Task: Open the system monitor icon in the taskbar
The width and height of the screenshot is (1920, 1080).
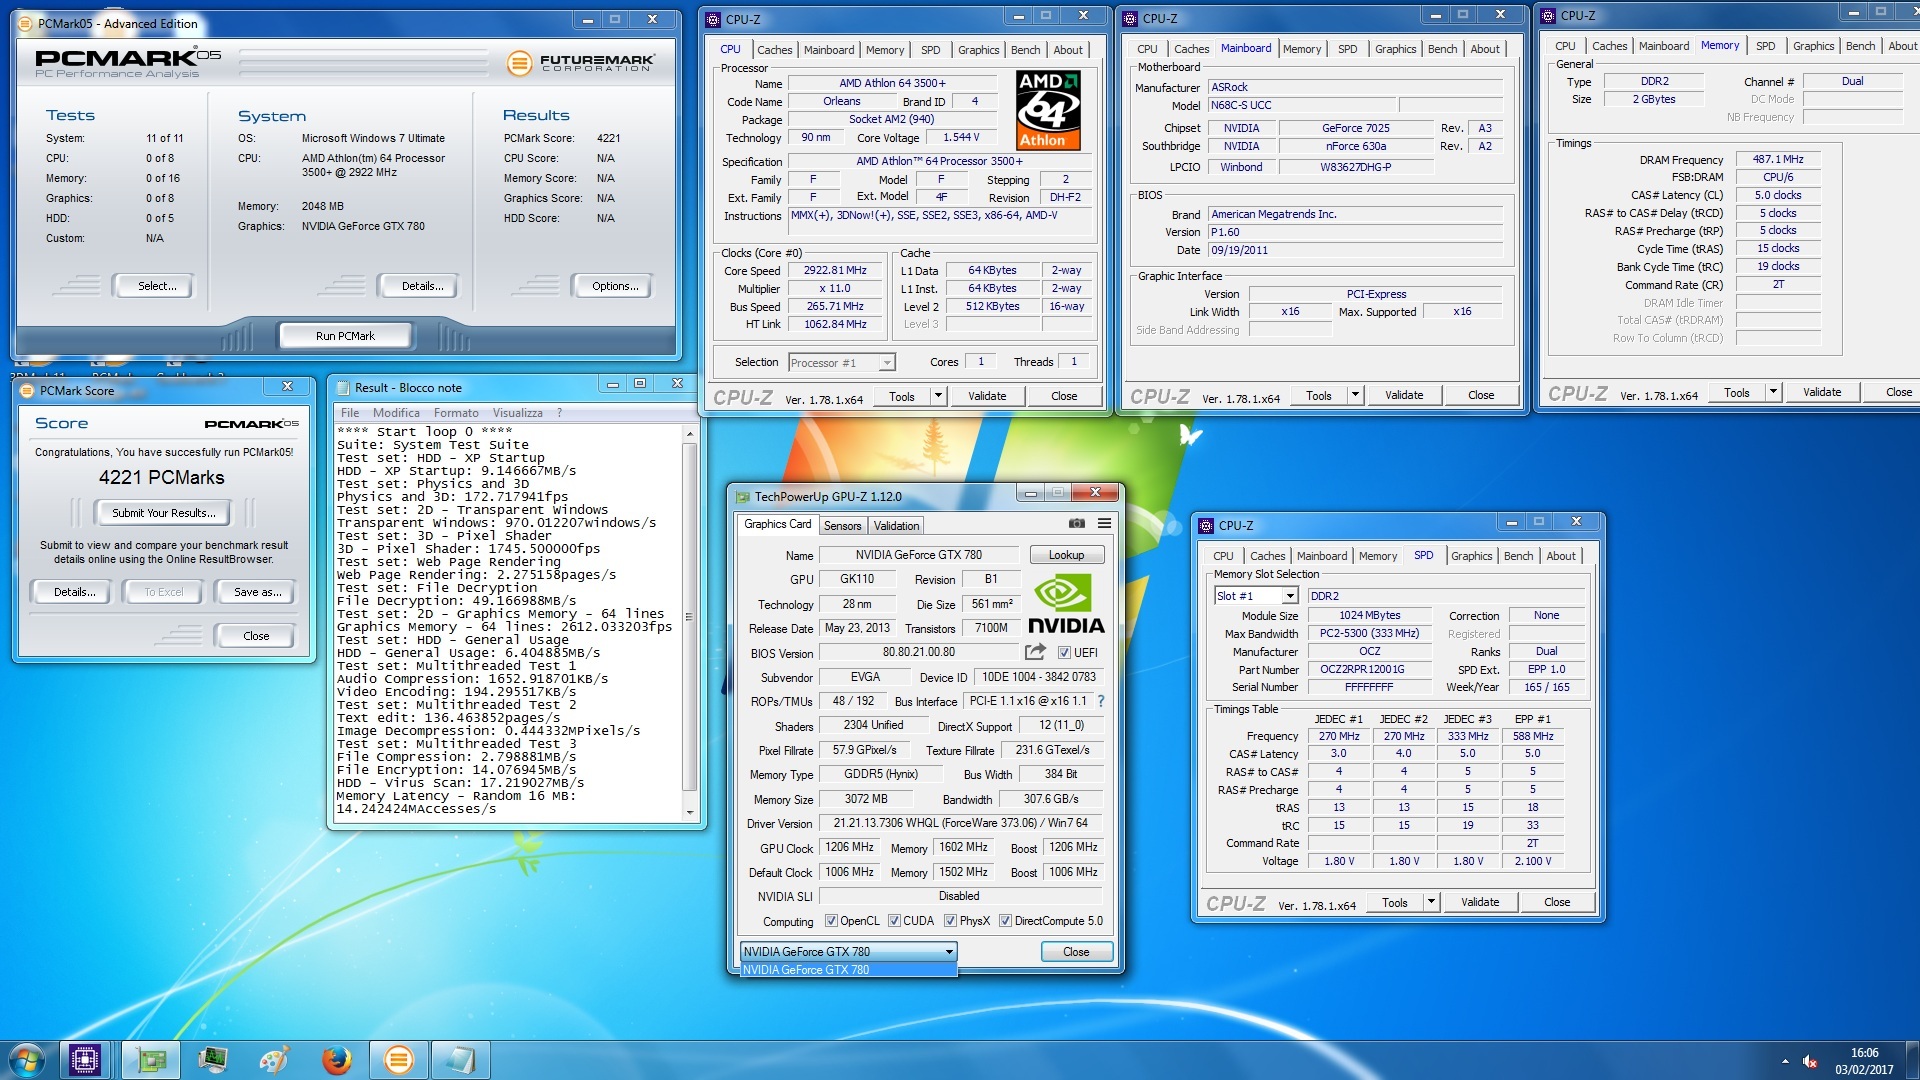Action: pos(213,1060)
